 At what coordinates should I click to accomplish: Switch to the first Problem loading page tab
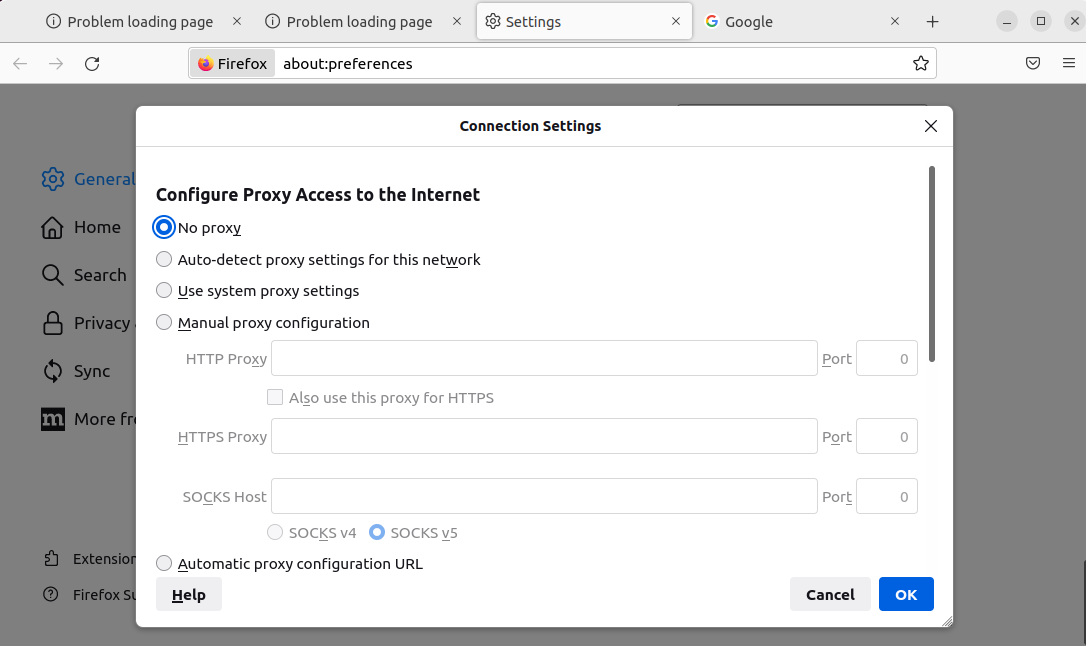pos(140,22)
